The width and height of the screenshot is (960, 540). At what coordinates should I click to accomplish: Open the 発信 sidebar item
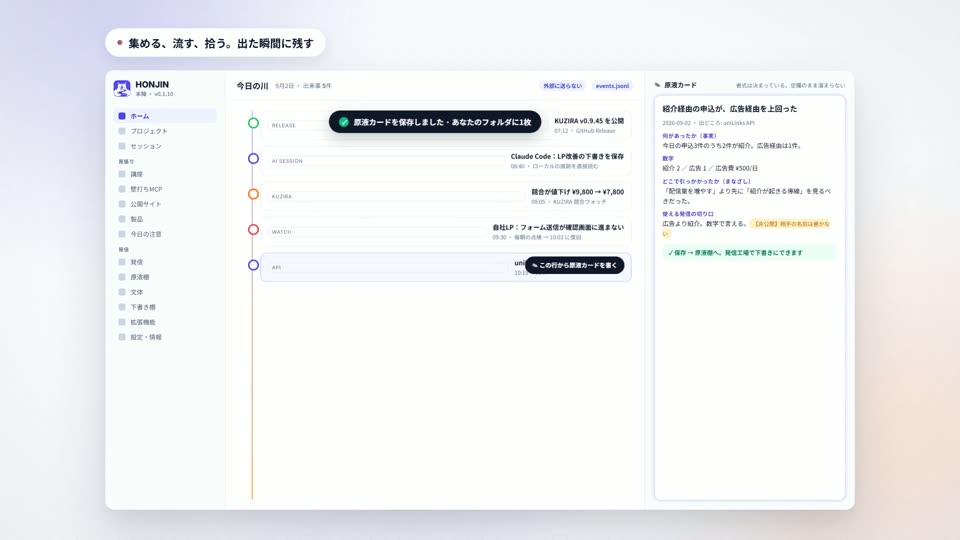tap(165, 262)
